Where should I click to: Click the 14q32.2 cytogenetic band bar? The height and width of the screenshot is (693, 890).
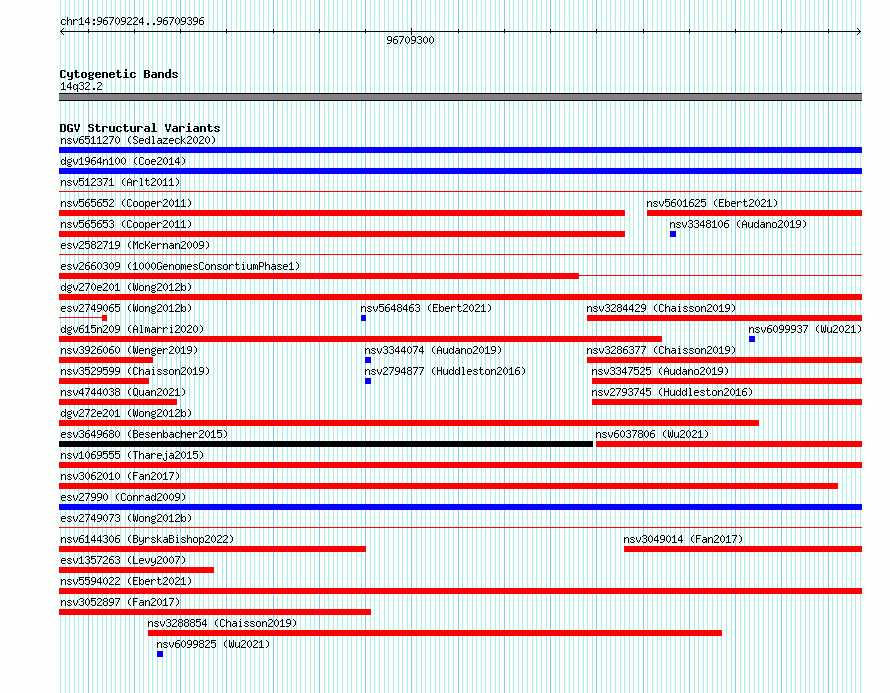[x=460, y=97]
